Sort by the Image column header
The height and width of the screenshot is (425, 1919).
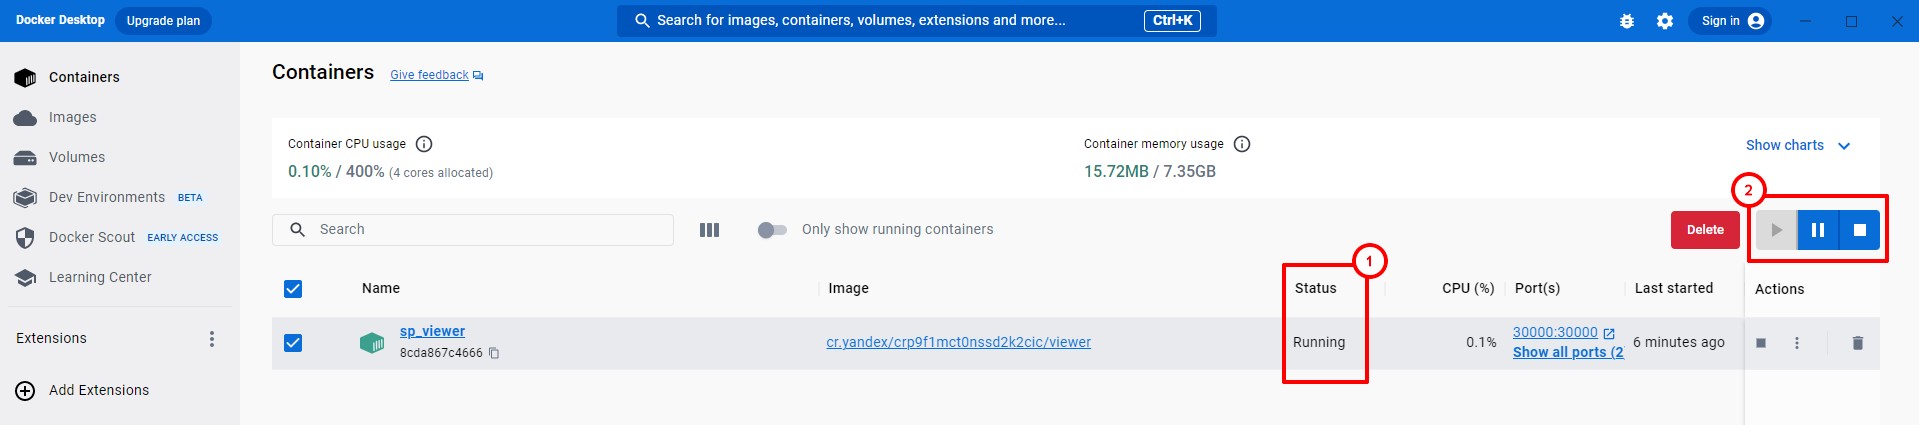(848, 288)
